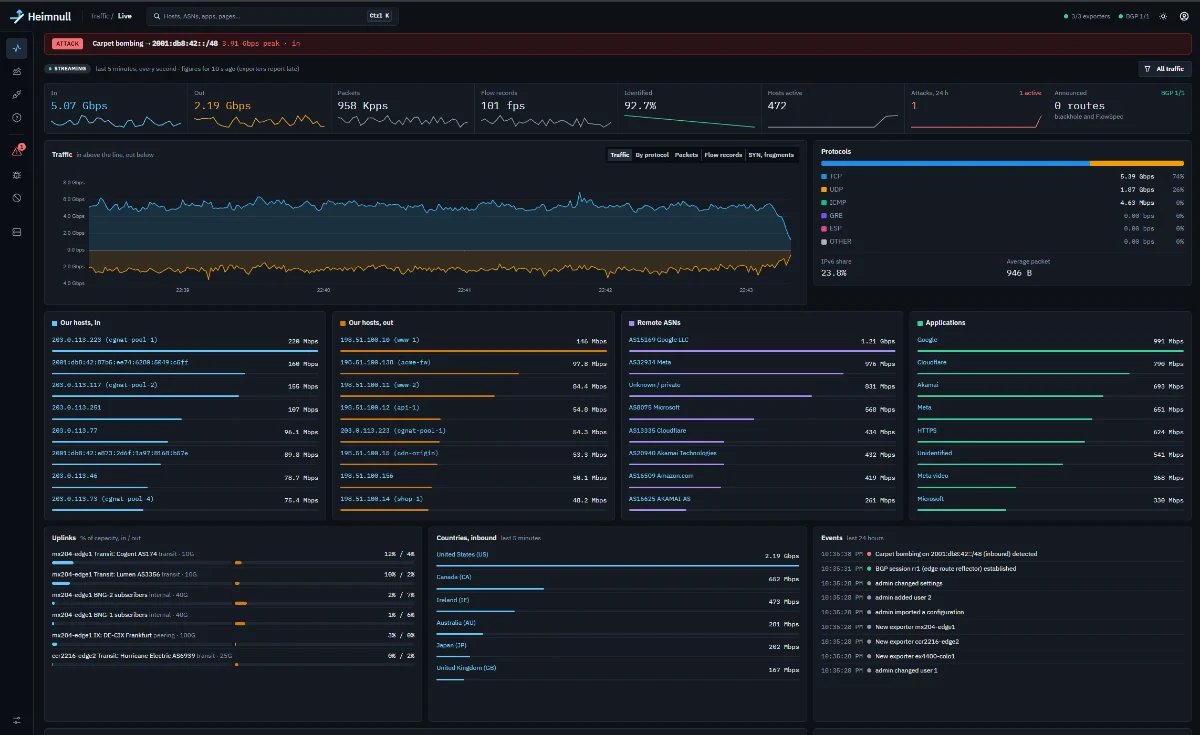Click the TCP blue legend swatch

(824, 176)
